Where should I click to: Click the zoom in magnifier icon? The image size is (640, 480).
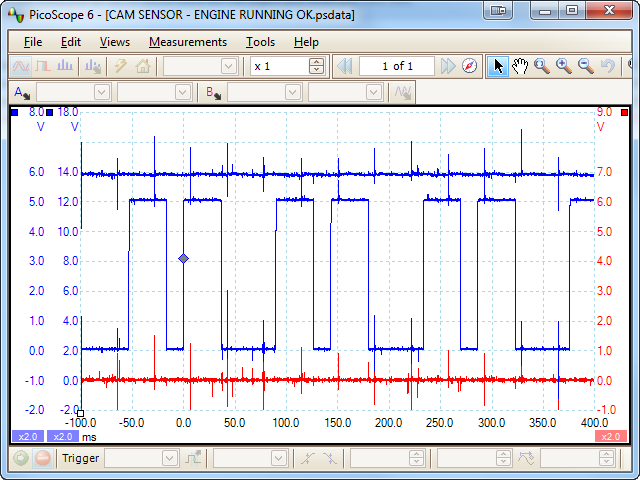(x=563, y=66)
